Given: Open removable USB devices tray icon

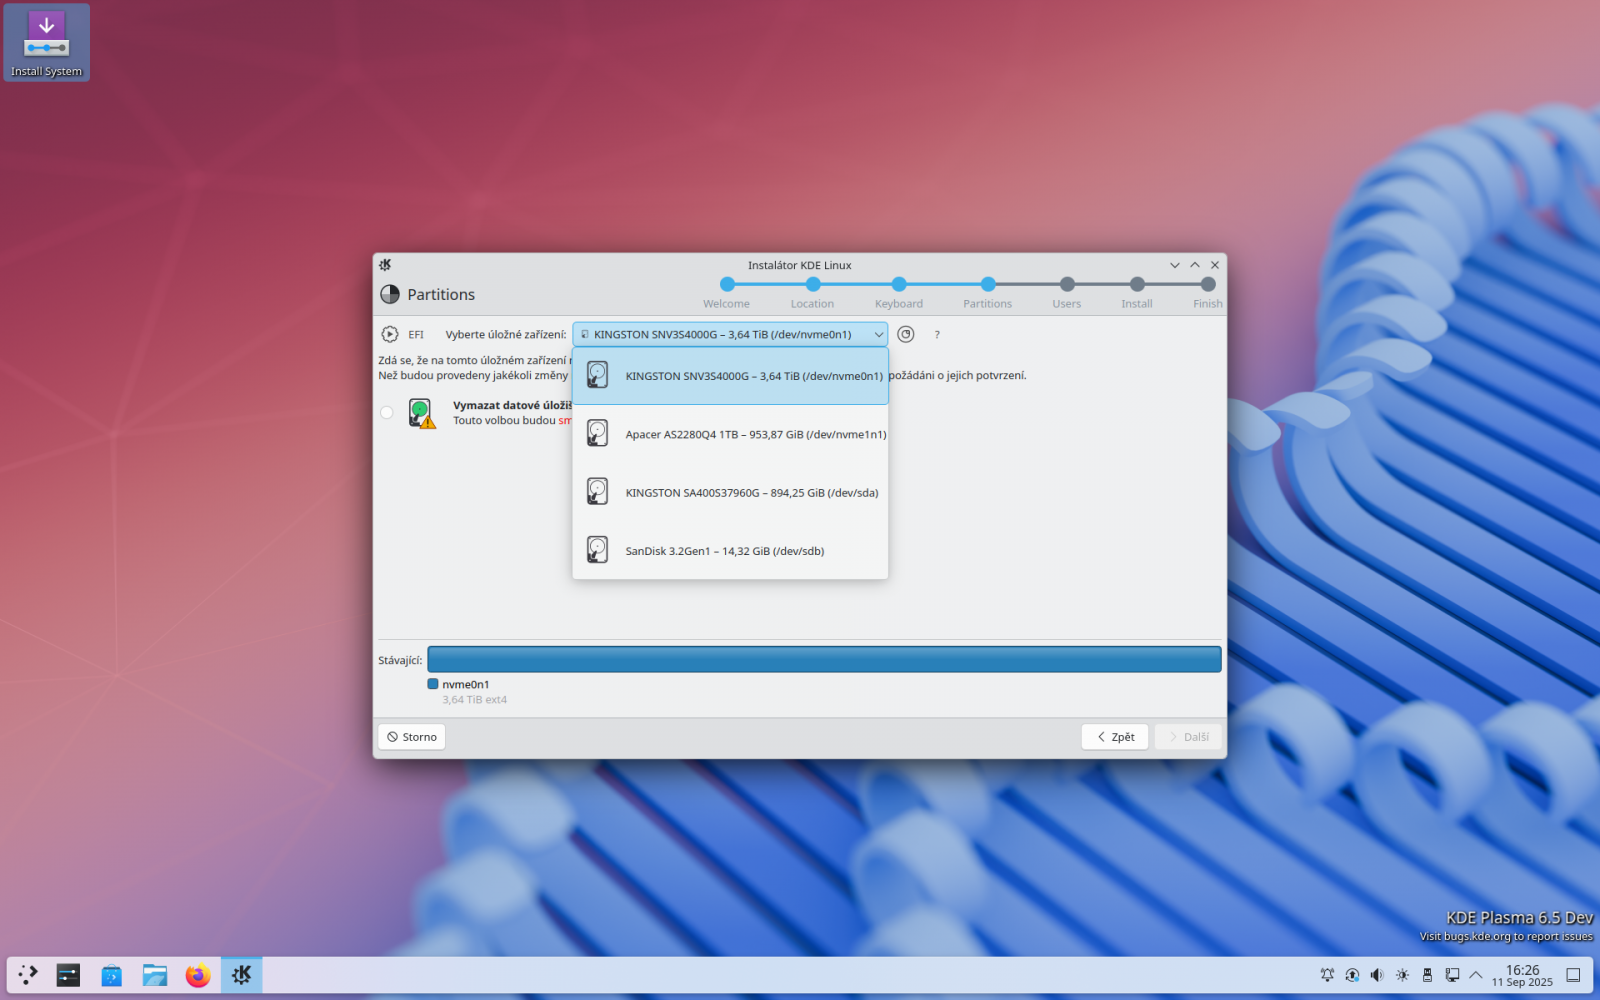Looking at the screenshot, I should [1427, 975].
